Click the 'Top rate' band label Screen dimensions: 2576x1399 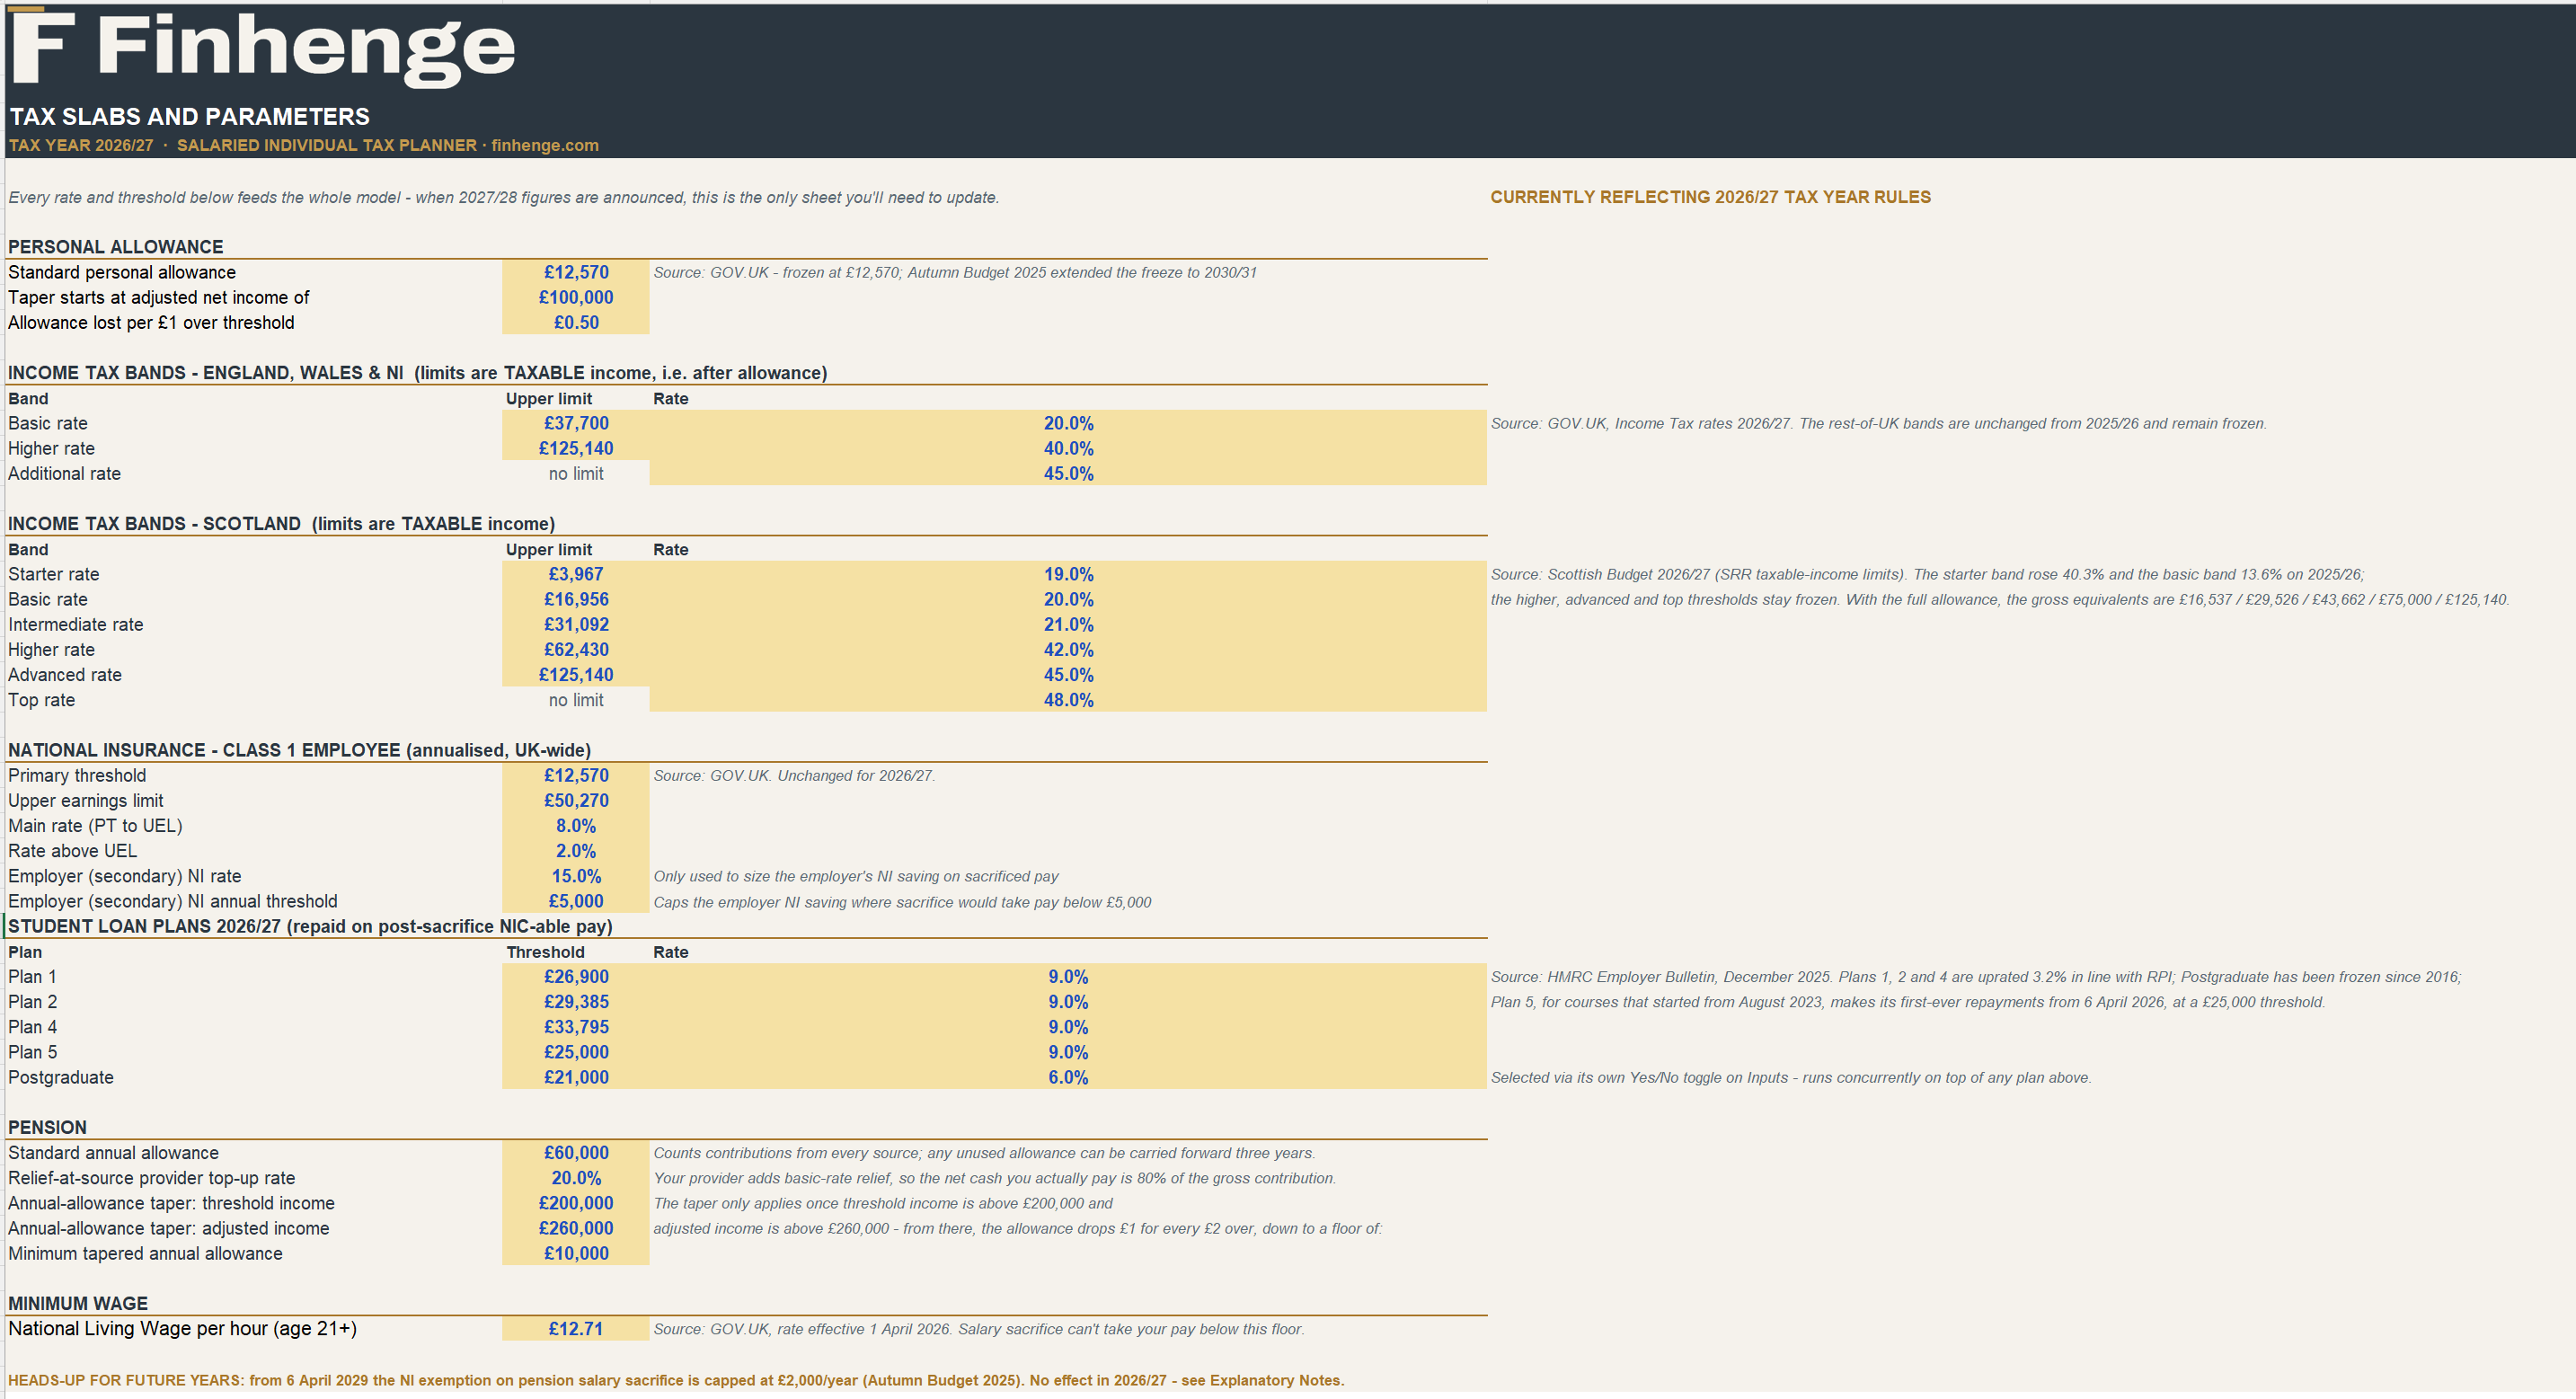click(41, 700)
